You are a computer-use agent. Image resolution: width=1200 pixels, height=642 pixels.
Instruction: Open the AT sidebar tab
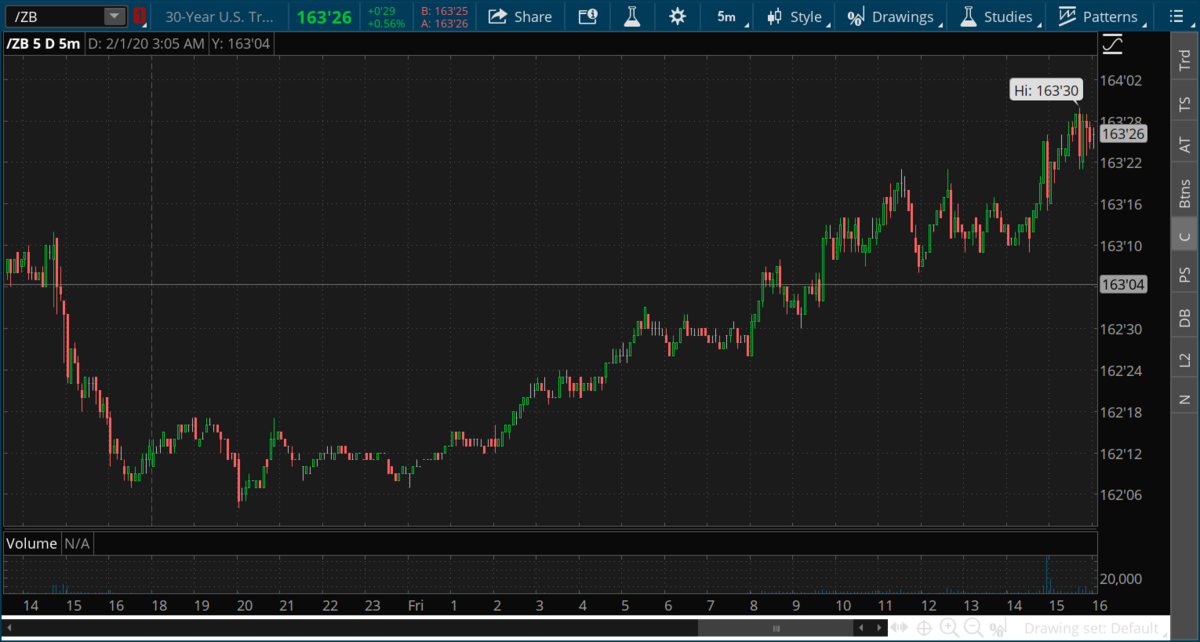(1184, 146)
